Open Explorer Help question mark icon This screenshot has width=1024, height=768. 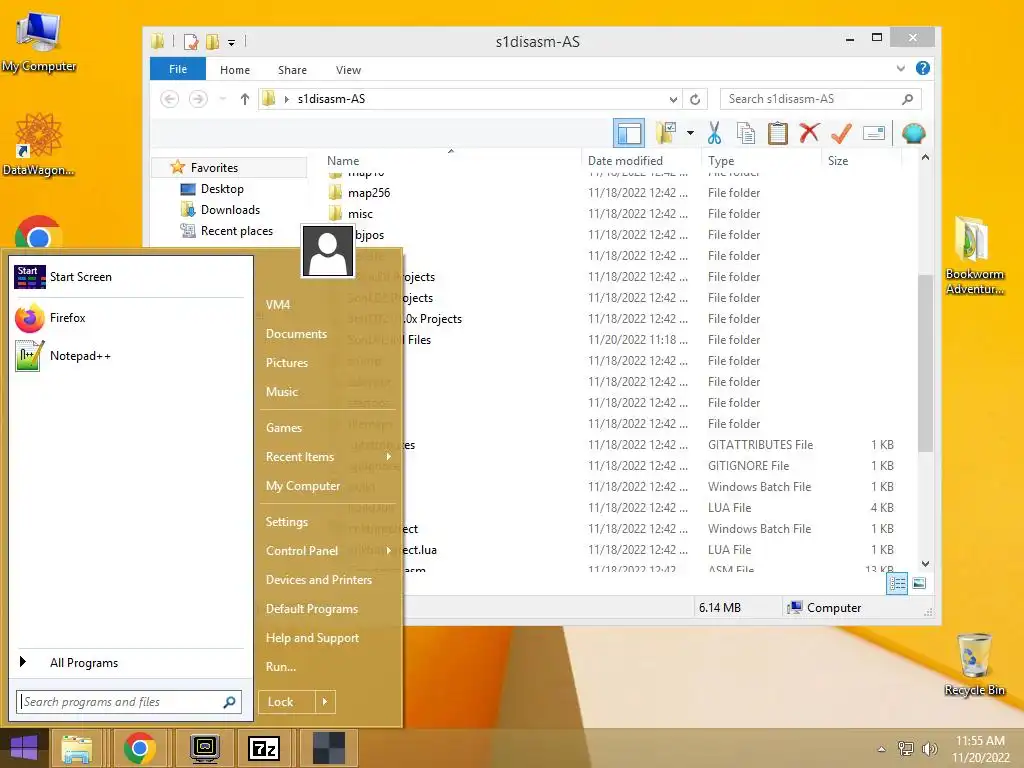pos(922,68)
